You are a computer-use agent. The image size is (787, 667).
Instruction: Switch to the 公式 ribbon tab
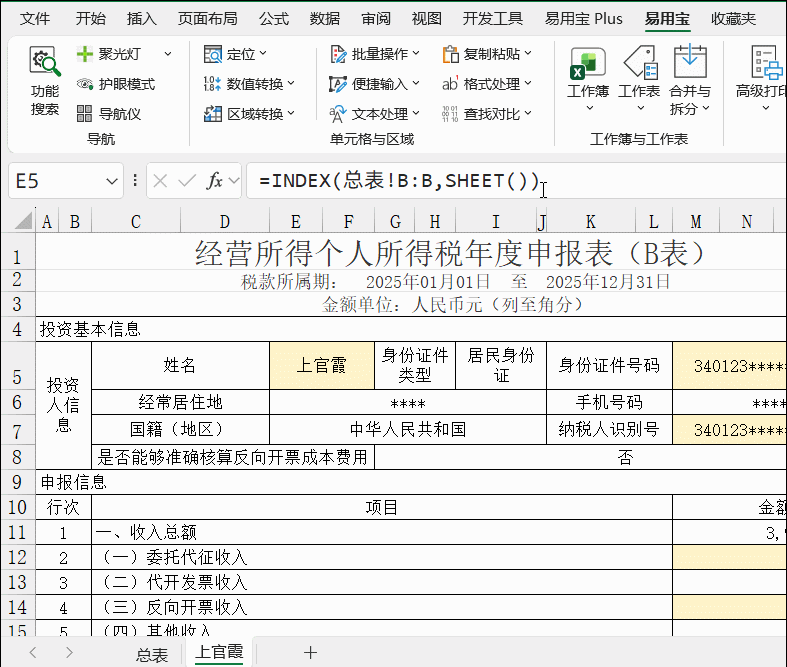tap(274, 19)
